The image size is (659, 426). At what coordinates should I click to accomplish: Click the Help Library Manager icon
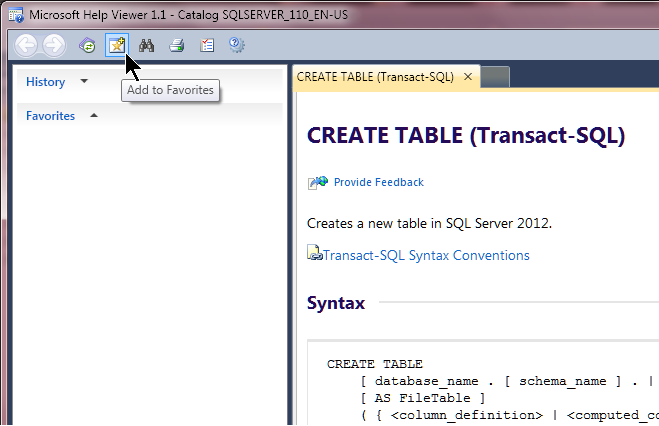(x=236, y=45)
